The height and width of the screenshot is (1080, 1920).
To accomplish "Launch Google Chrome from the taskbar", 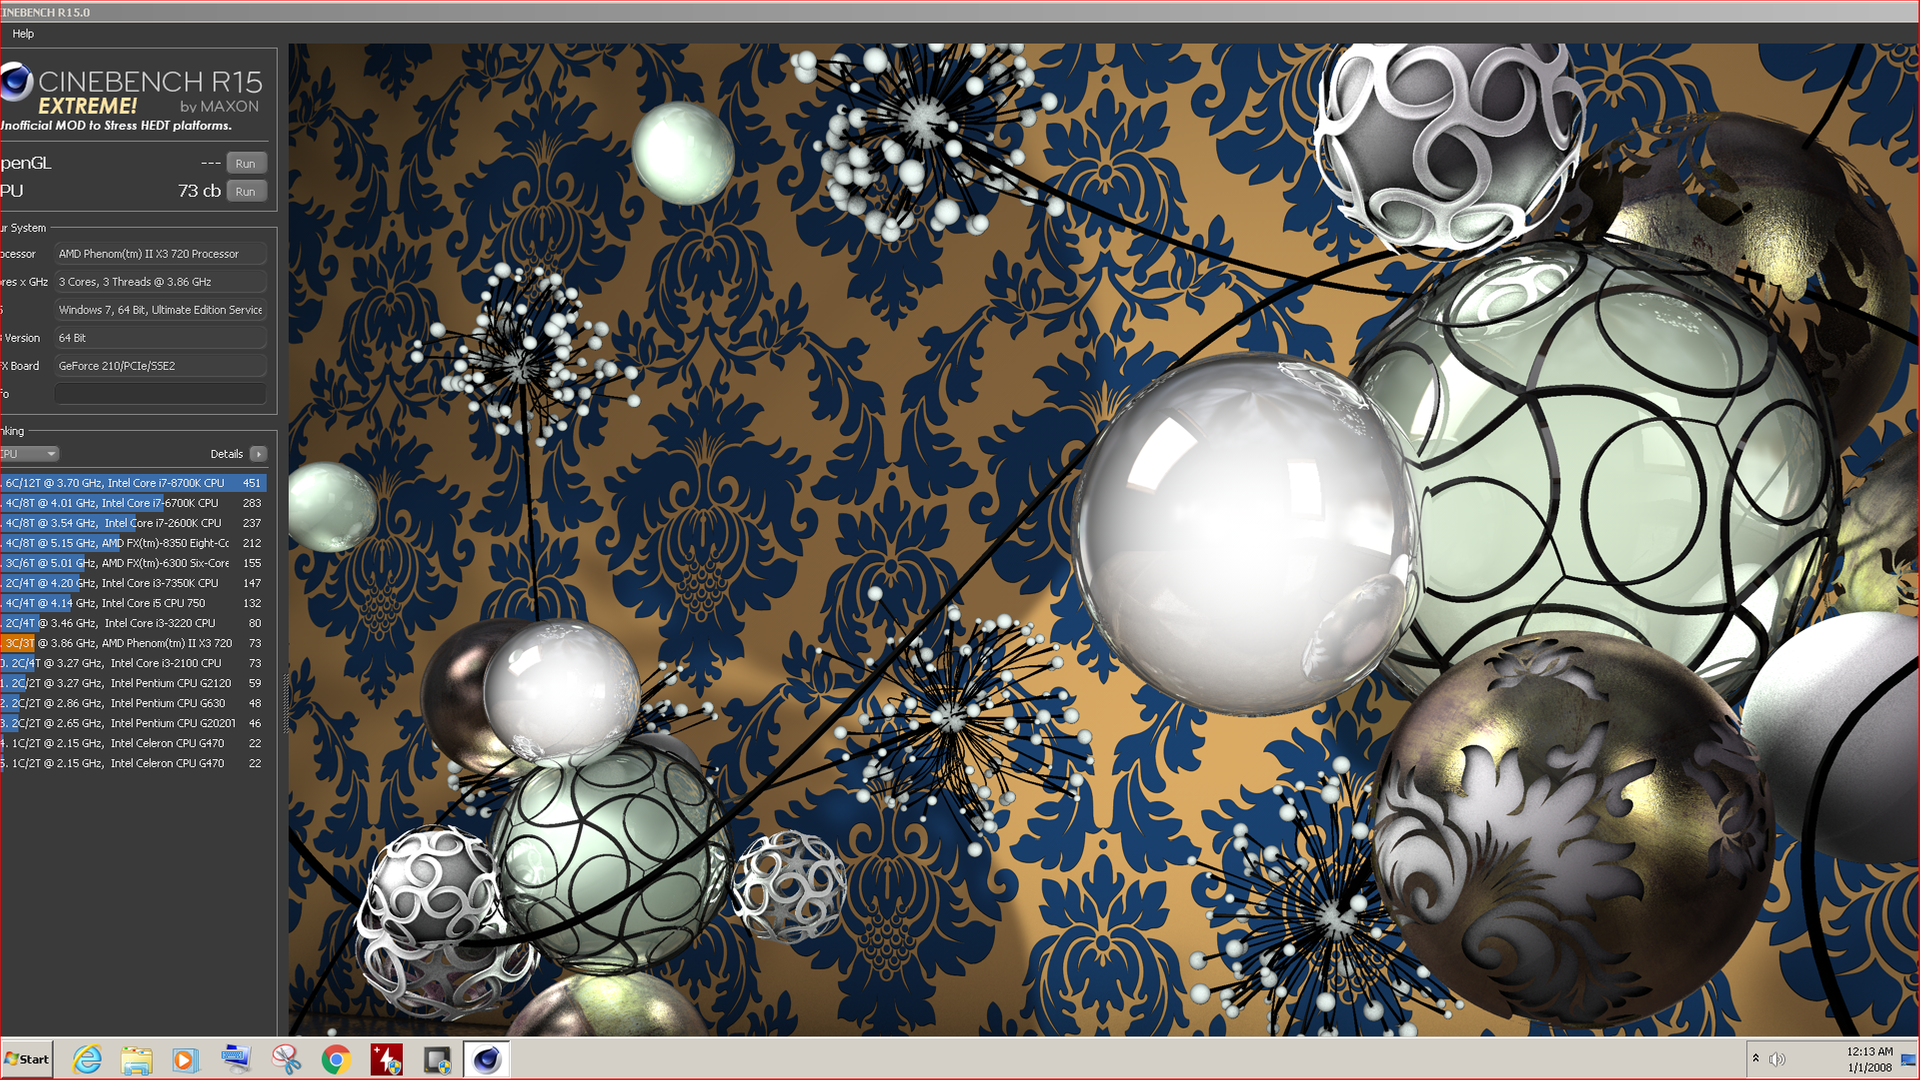I will tap(336, 1059).
